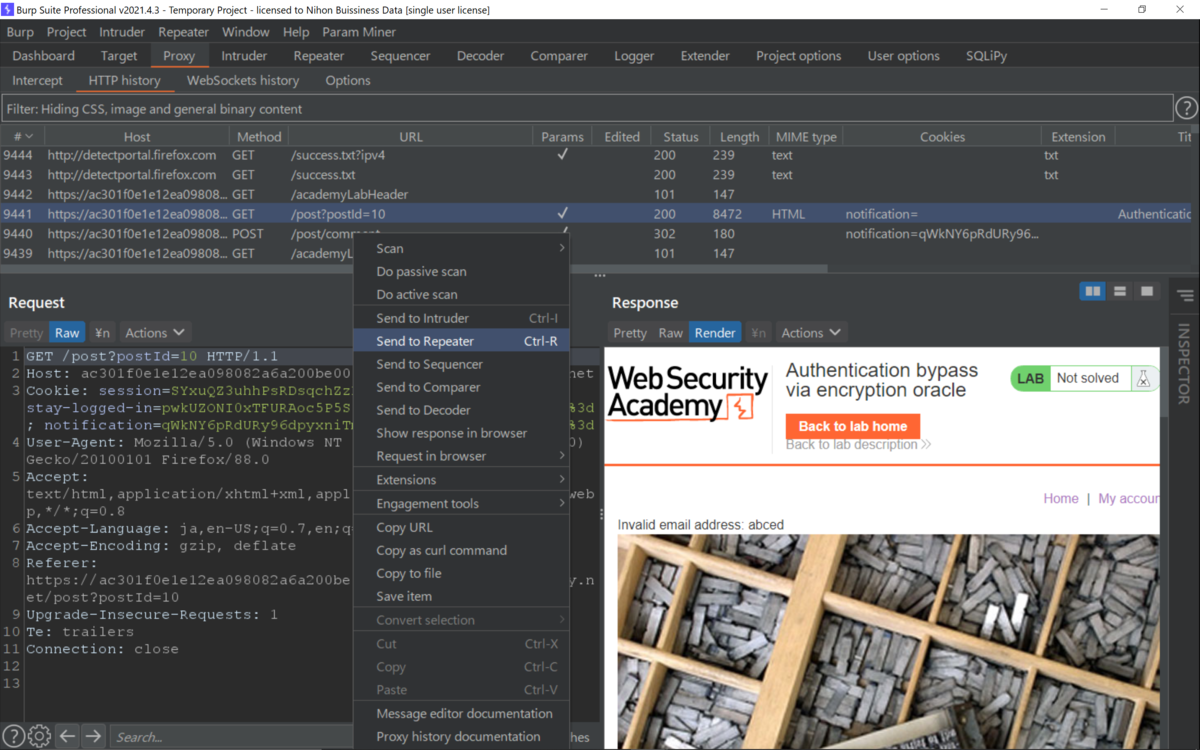The image size is (1200, 750).
Task: Switch request view to Pretty
Action: 26,333
